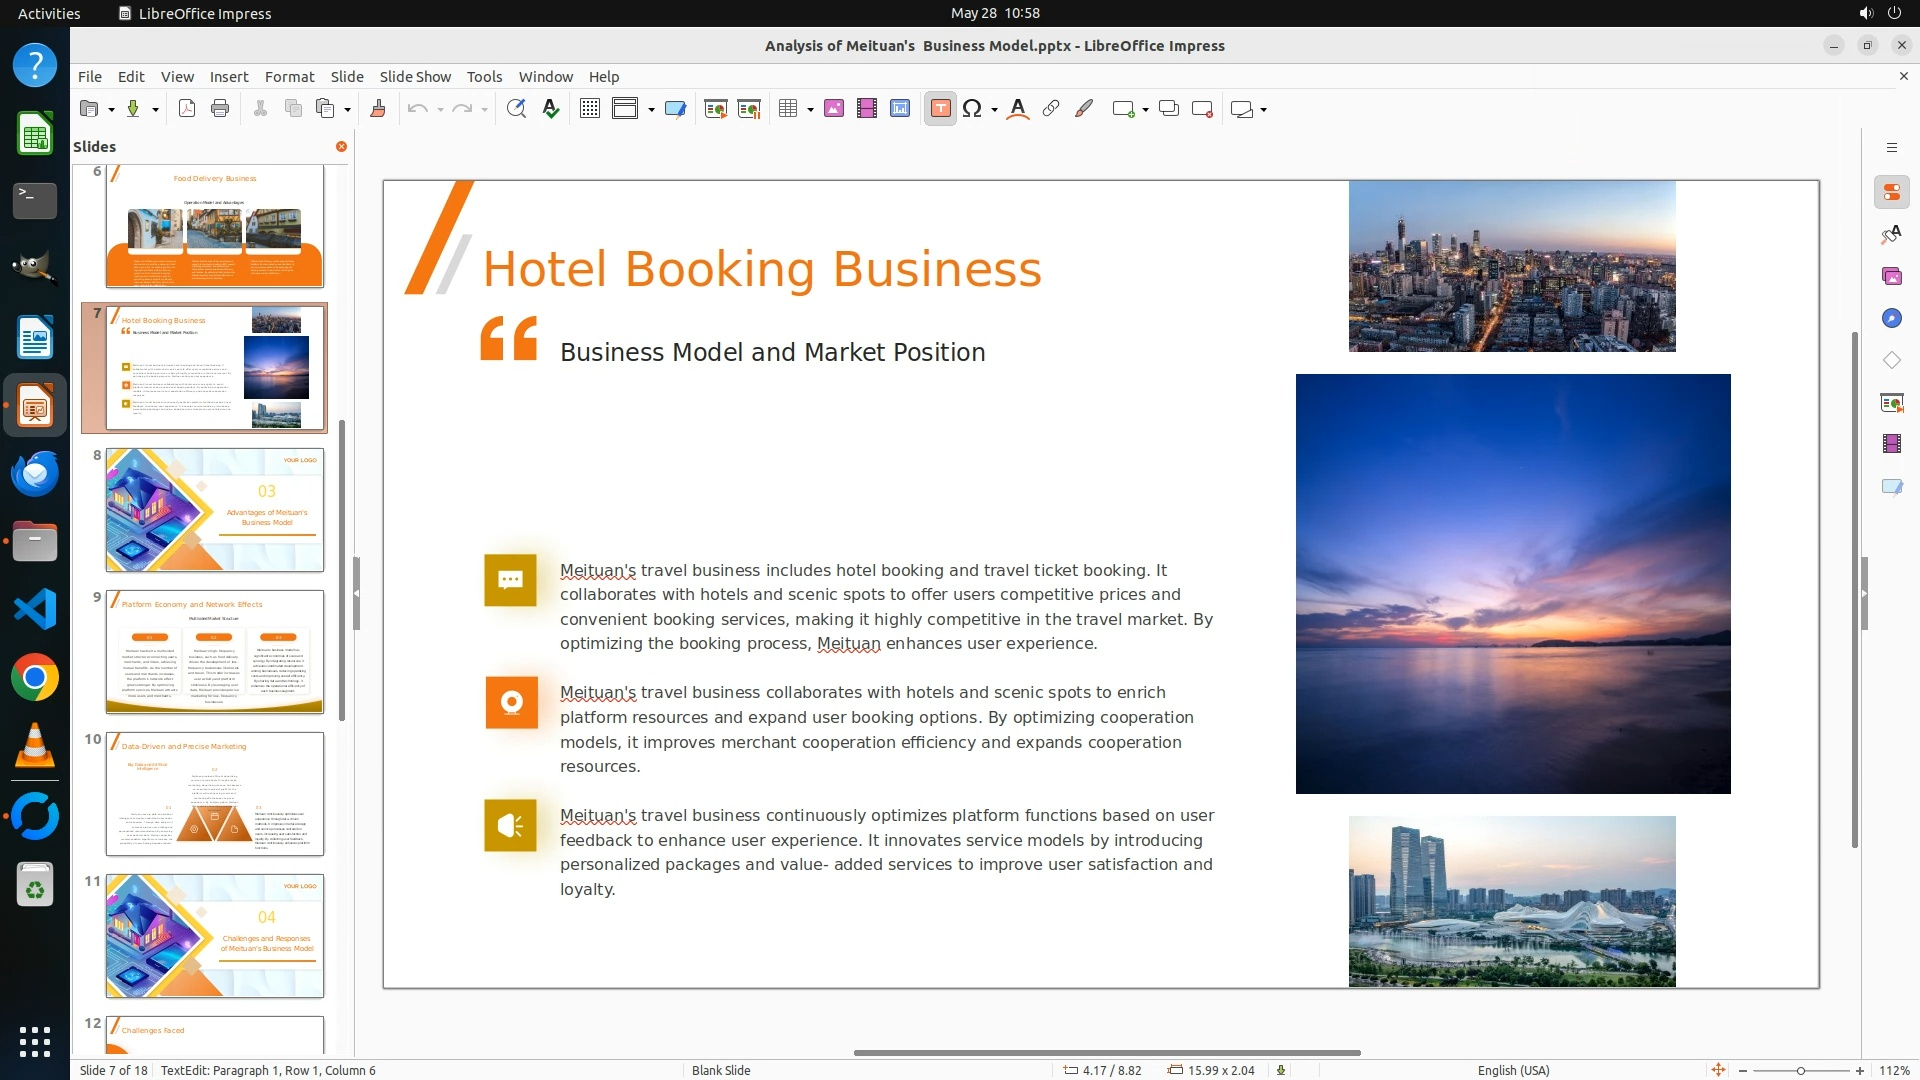1920x1080 pixels.
Task: Open the Slide Show menu
Action: coord(415,77)
